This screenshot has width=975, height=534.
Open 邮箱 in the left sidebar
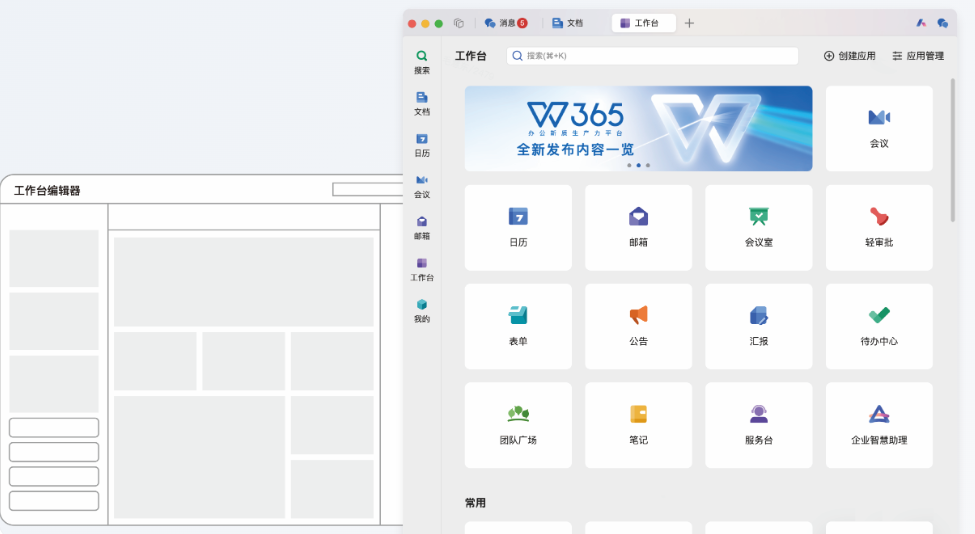(422, 228)
